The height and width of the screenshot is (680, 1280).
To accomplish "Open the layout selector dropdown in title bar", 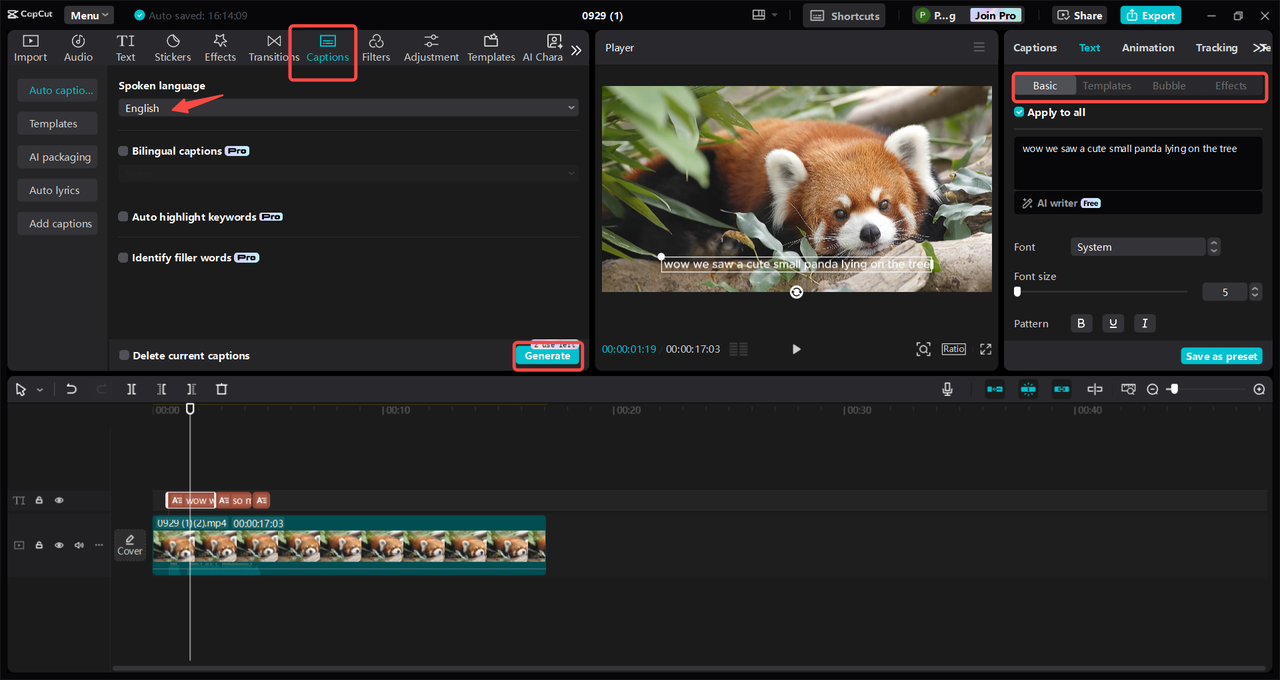I will point(765,15).
